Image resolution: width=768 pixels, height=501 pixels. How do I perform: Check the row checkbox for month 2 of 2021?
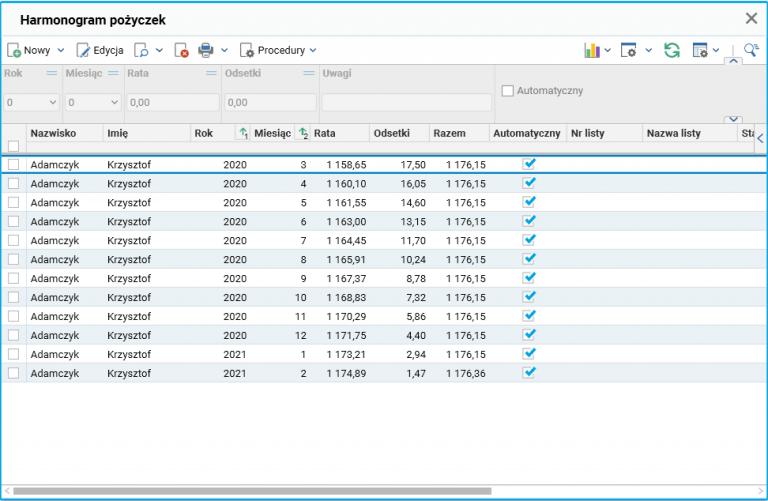pyautogui.click(x=14, y=373)
